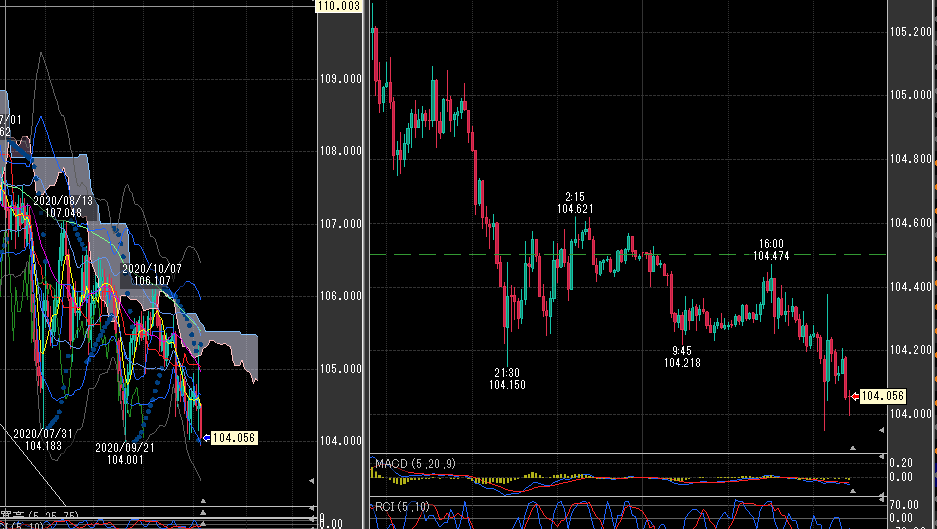Click the 2:15 104.621 peak label

575,203
